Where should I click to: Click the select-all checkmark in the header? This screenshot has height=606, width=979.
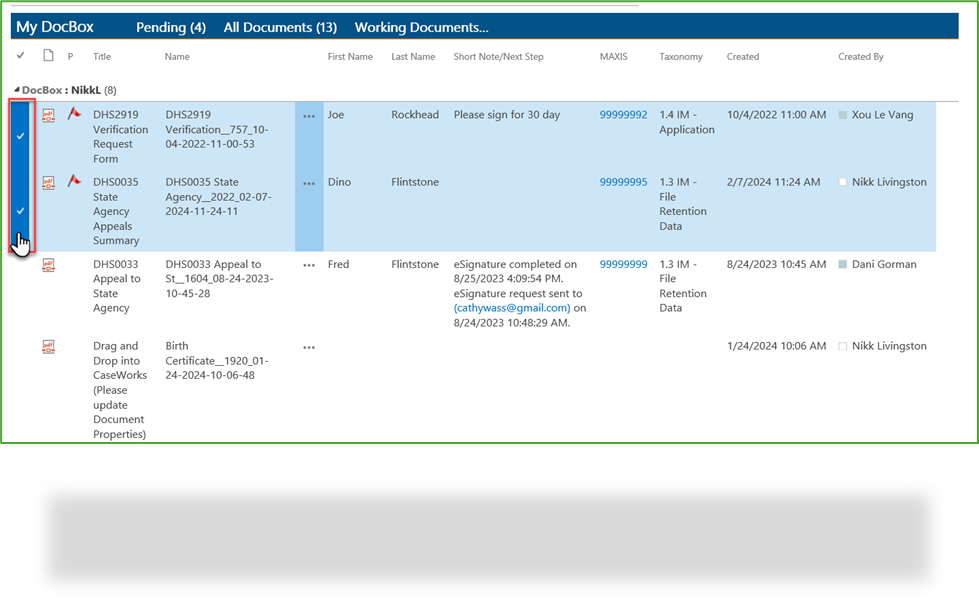pyautogui.click(x=21, y=57)
